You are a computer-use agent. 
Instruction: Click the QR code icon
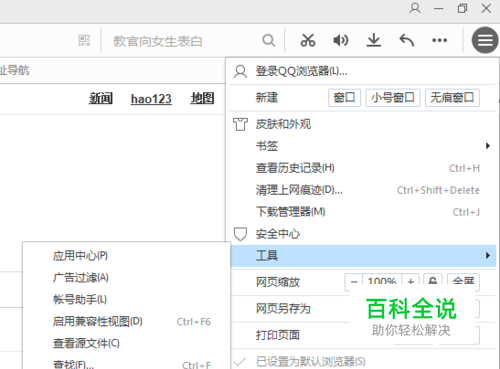[x=84, y=40]
